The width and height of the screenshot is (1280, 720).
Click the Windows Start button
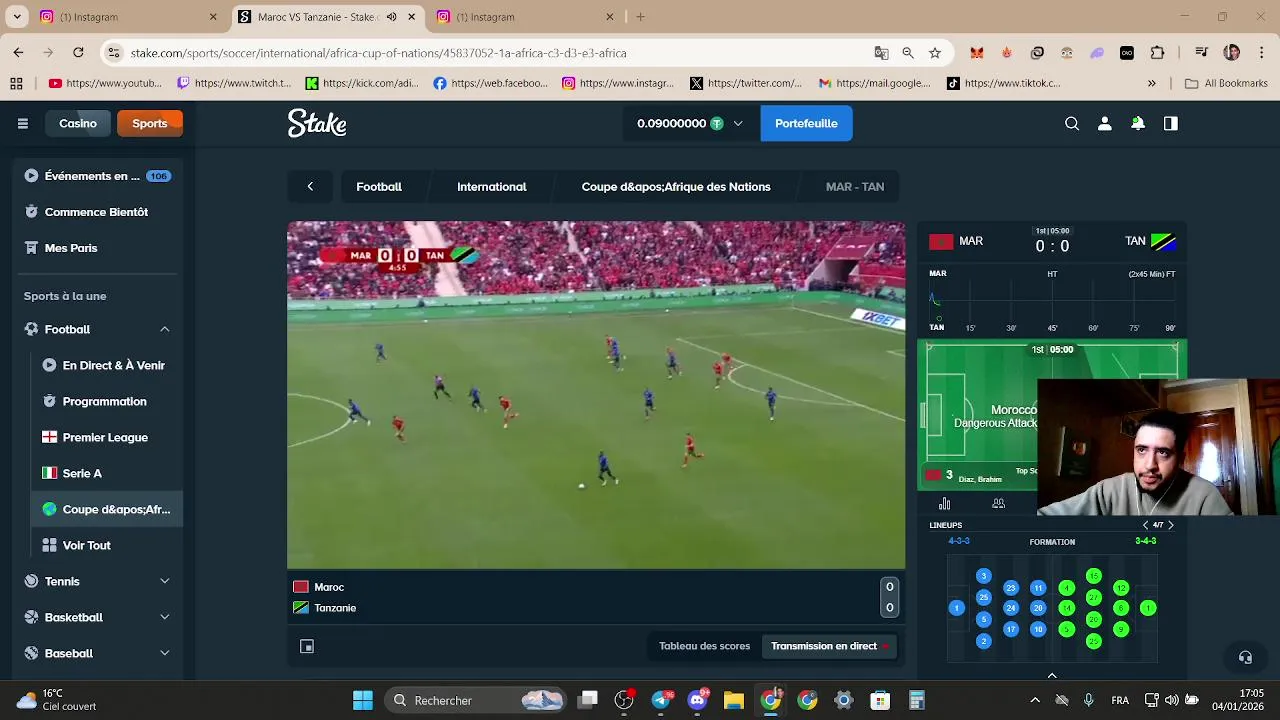[x=363, y=700]
